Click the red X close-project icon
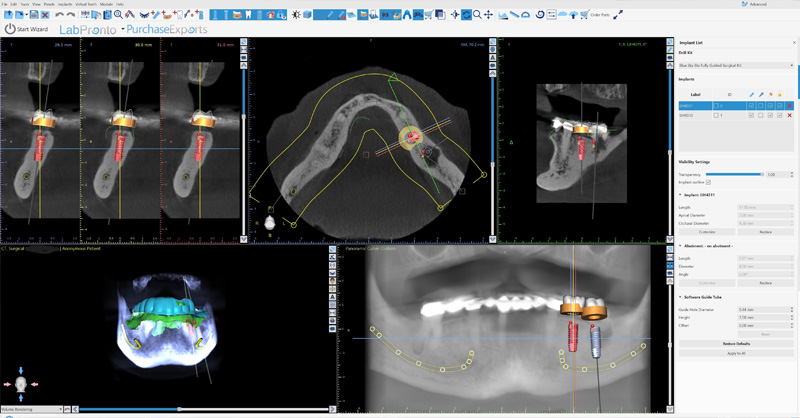The width and height of the screenshot is (800, 418). tap(45, 15)
